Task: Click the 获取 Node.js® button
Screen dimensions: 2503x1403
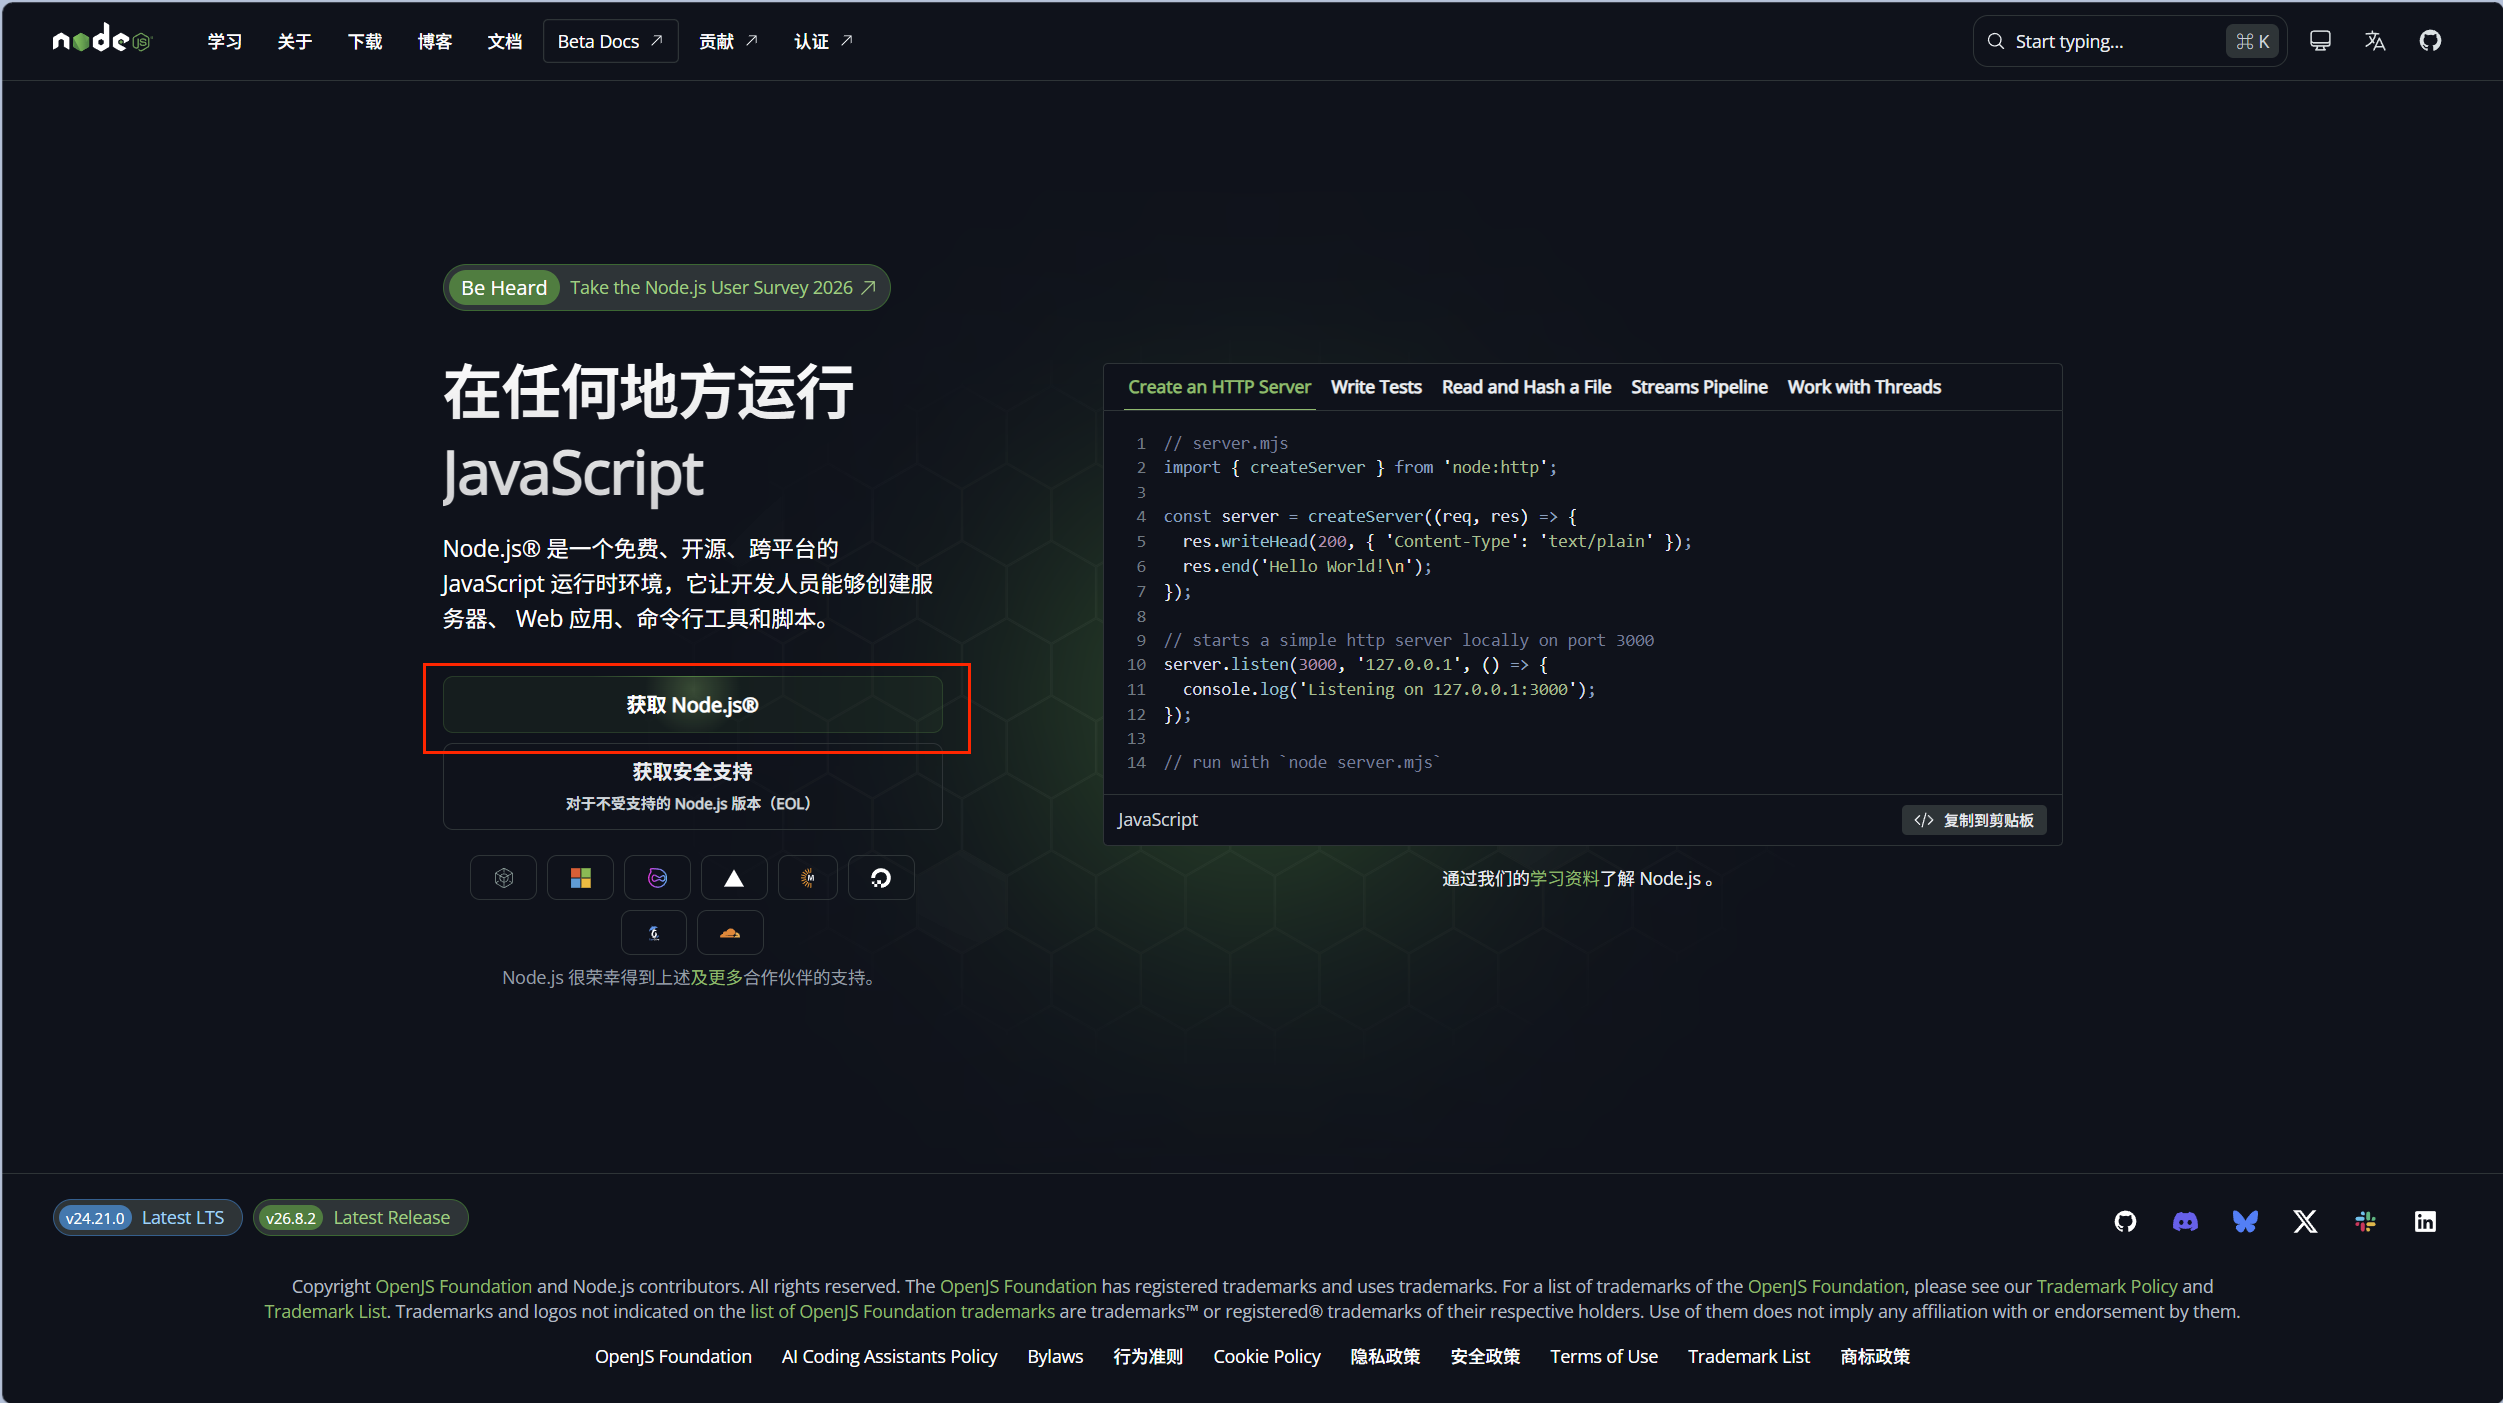Action: click(x=692, y=705)
